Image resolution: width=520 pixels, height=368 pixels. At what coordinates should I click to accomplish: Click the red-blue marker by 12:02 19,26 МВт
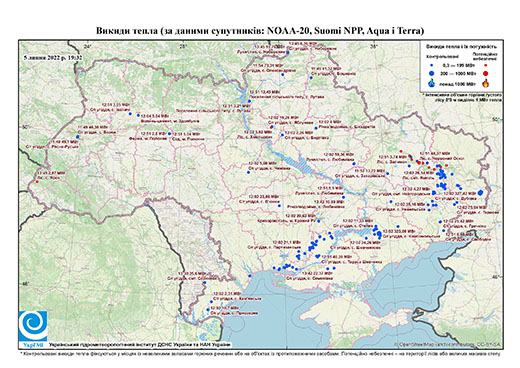pyautogui.click(x=272, y=127)
